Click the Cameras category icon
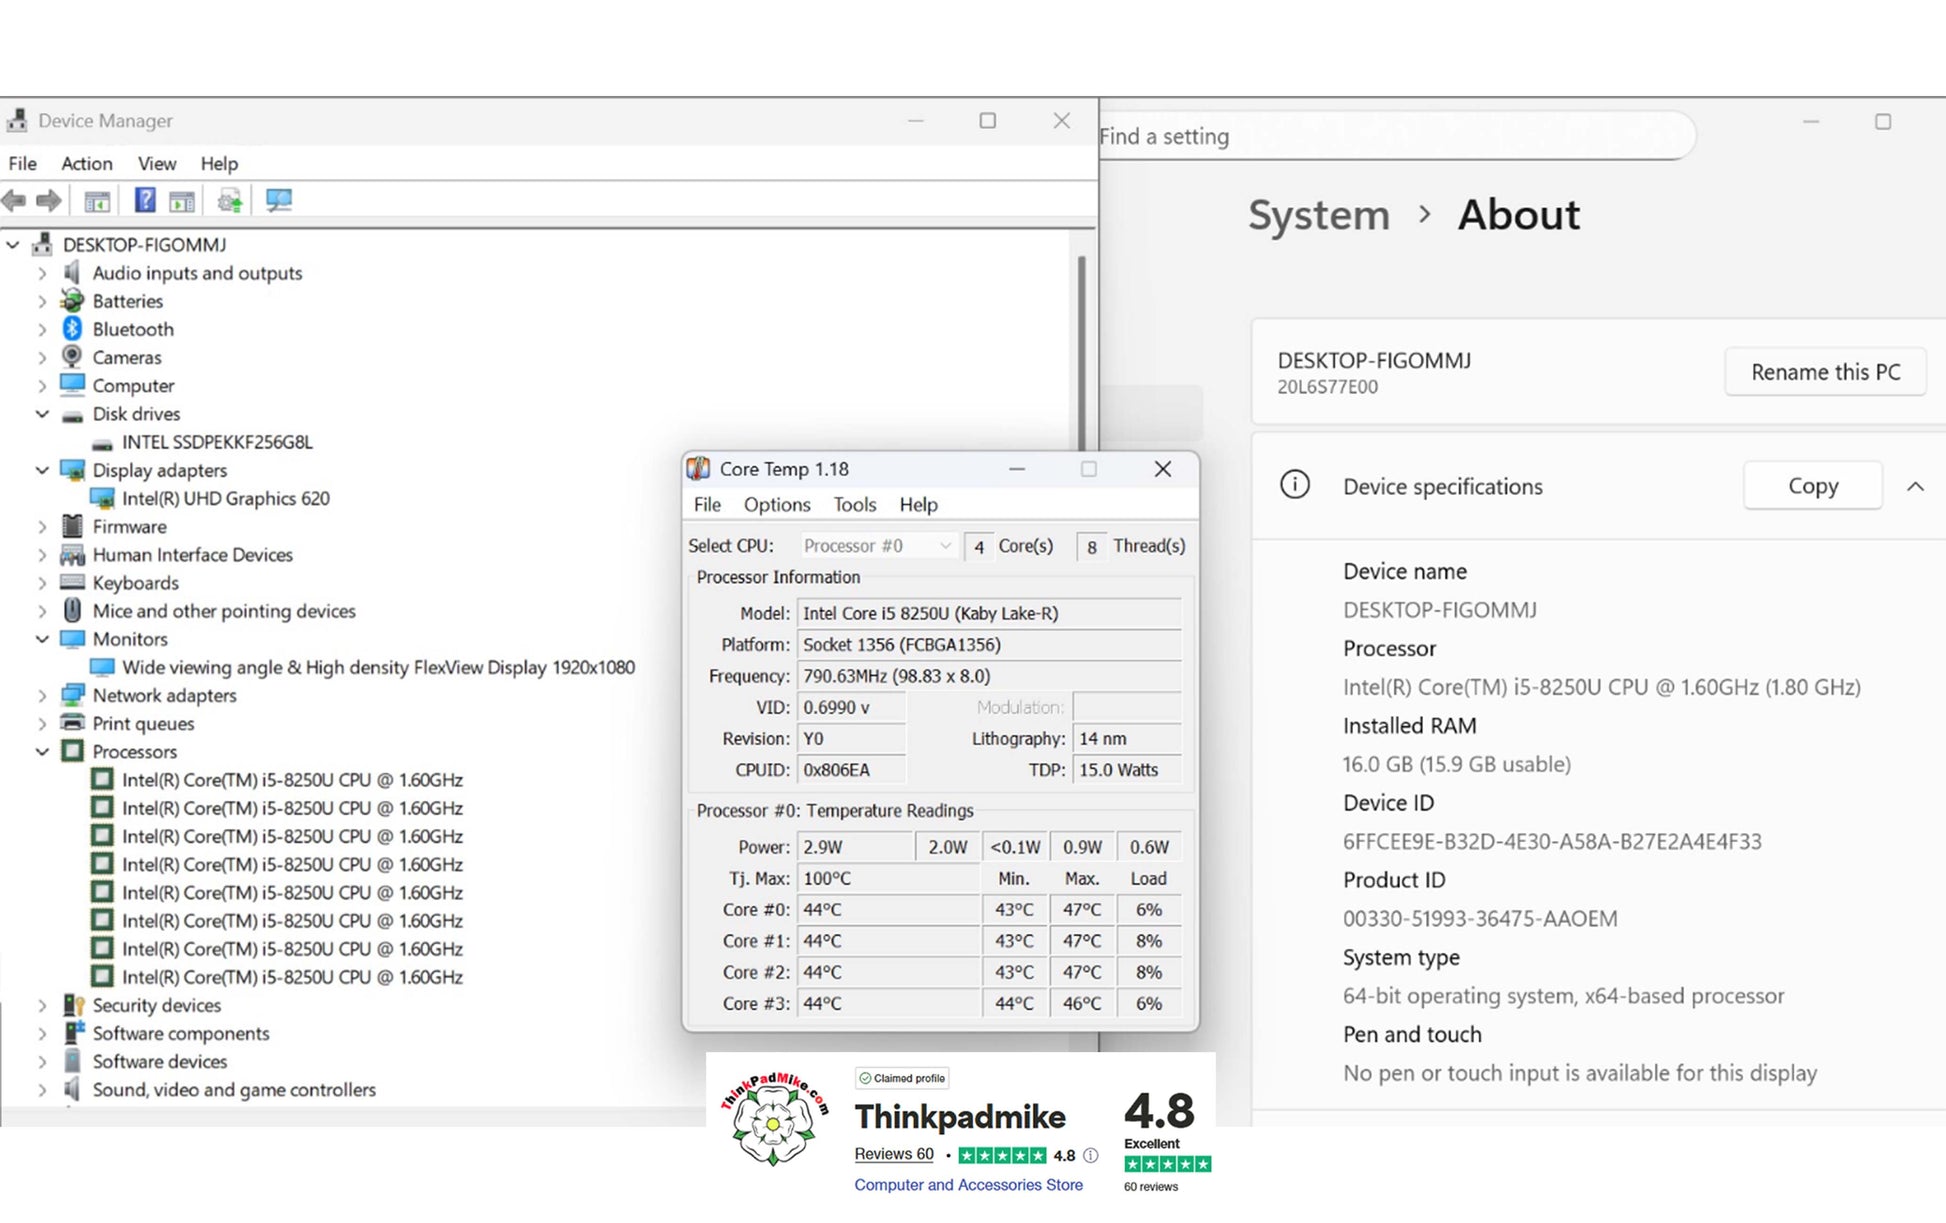This screenshot has height=1223, width=1946. pos(72,357)
